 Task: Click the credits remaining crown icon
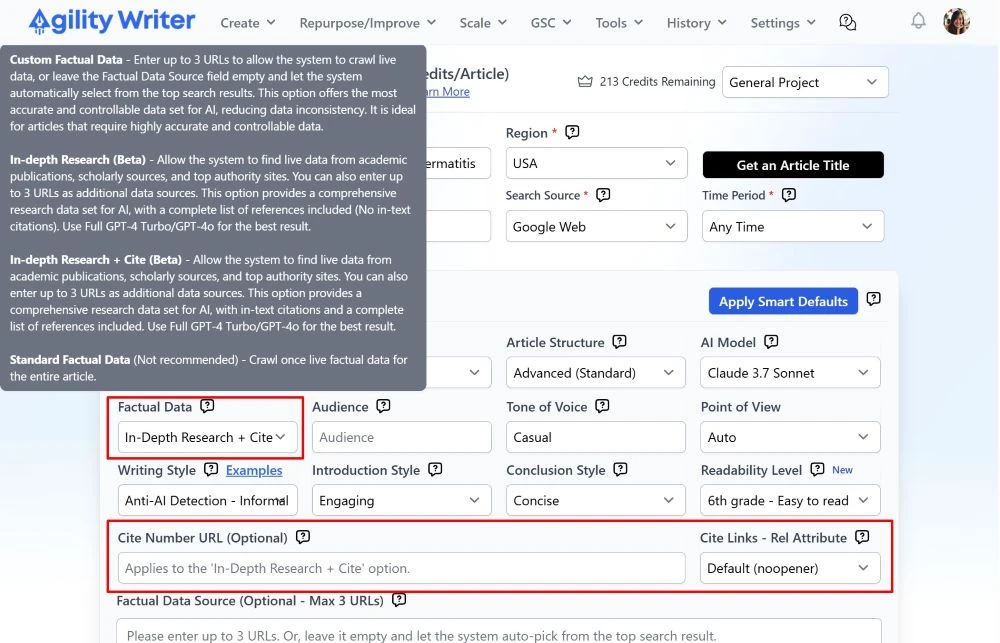(585, 82)
